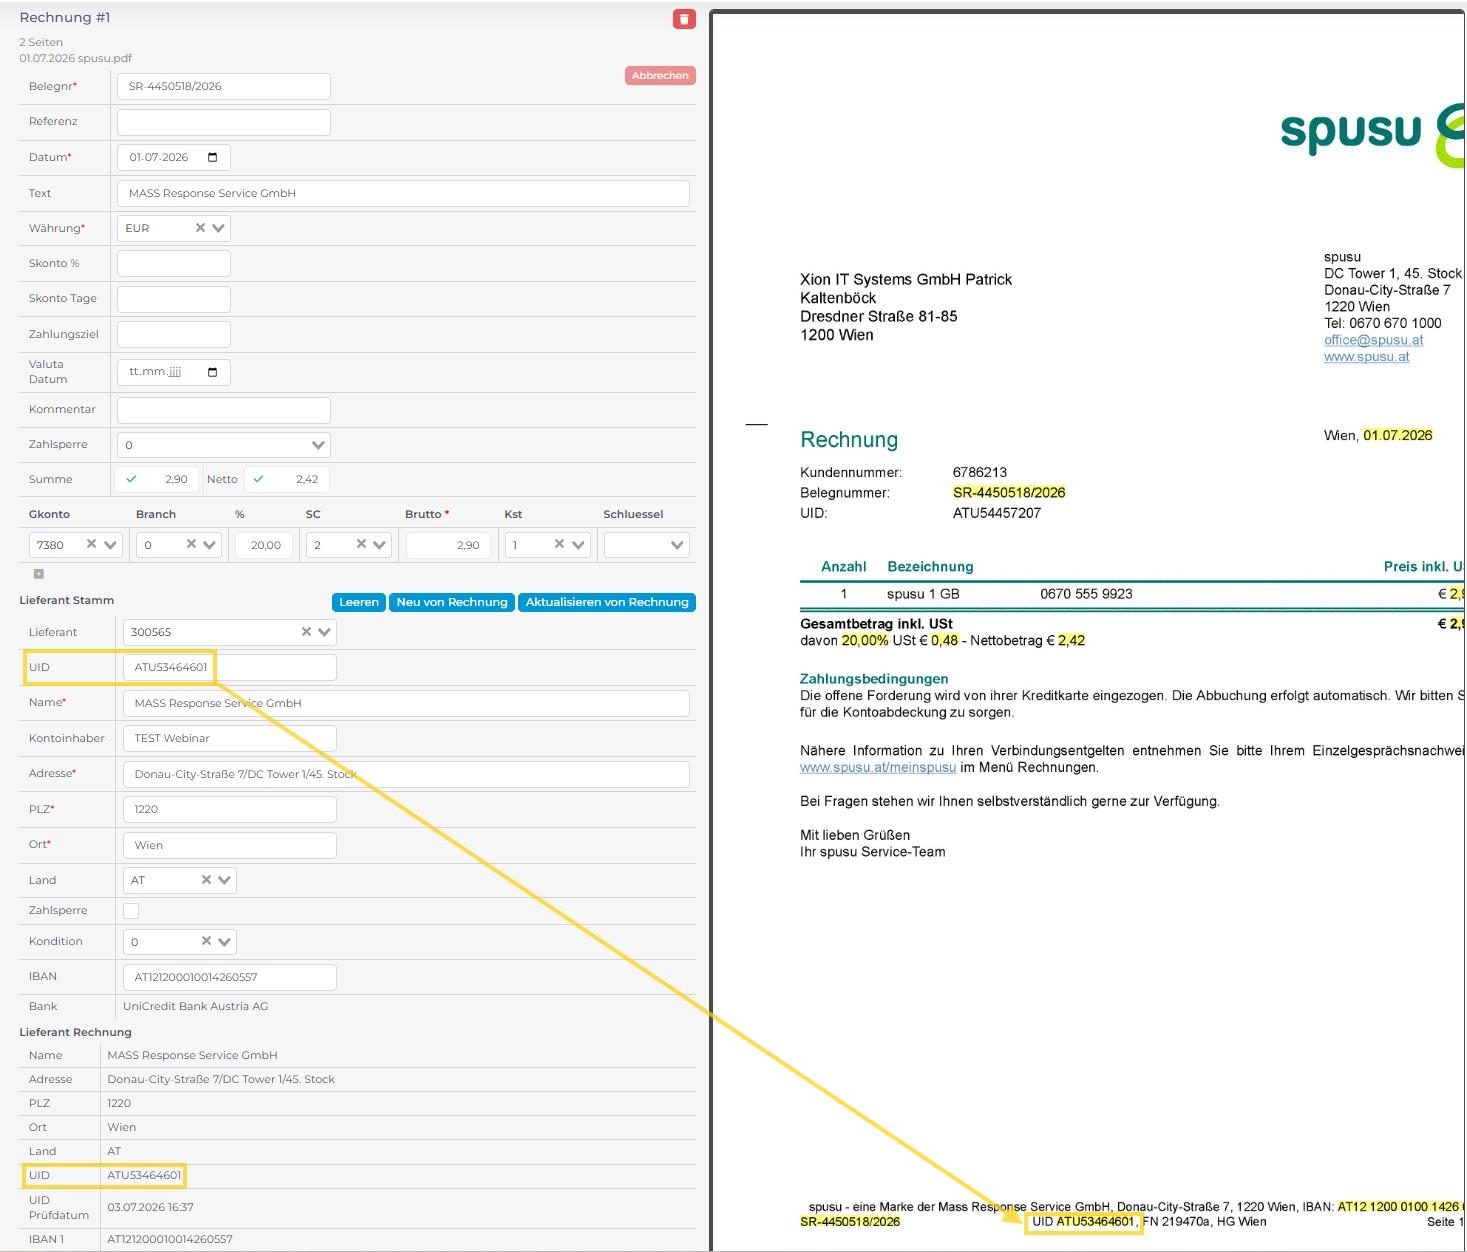Viewport: 1467px width, 1252px height.
Task: Click the Kommentar field
Action: click(x=224, y=410)
